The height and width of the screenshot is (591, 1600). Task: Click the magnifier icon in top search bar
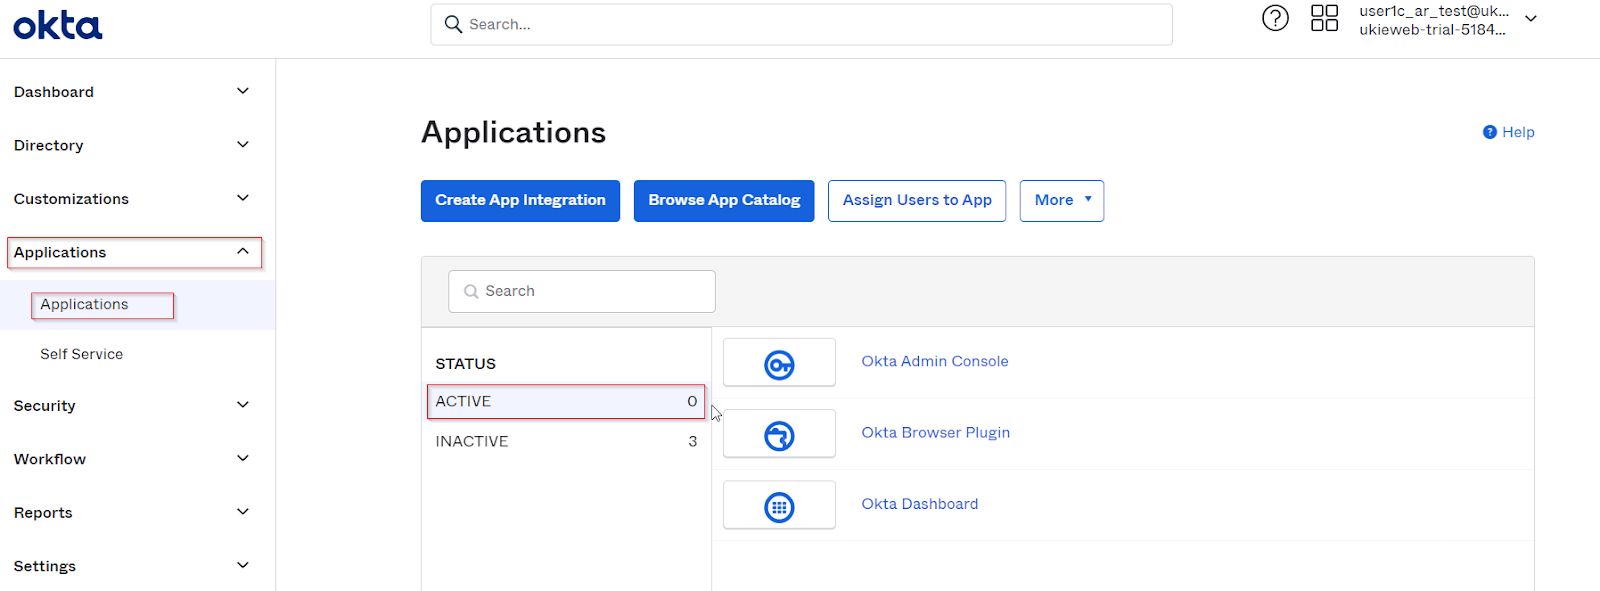point(453,24)
